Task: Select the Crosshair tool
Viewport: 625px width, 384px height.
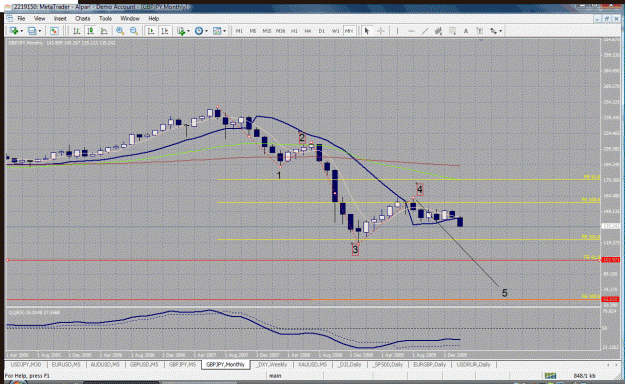Action: 381,31
